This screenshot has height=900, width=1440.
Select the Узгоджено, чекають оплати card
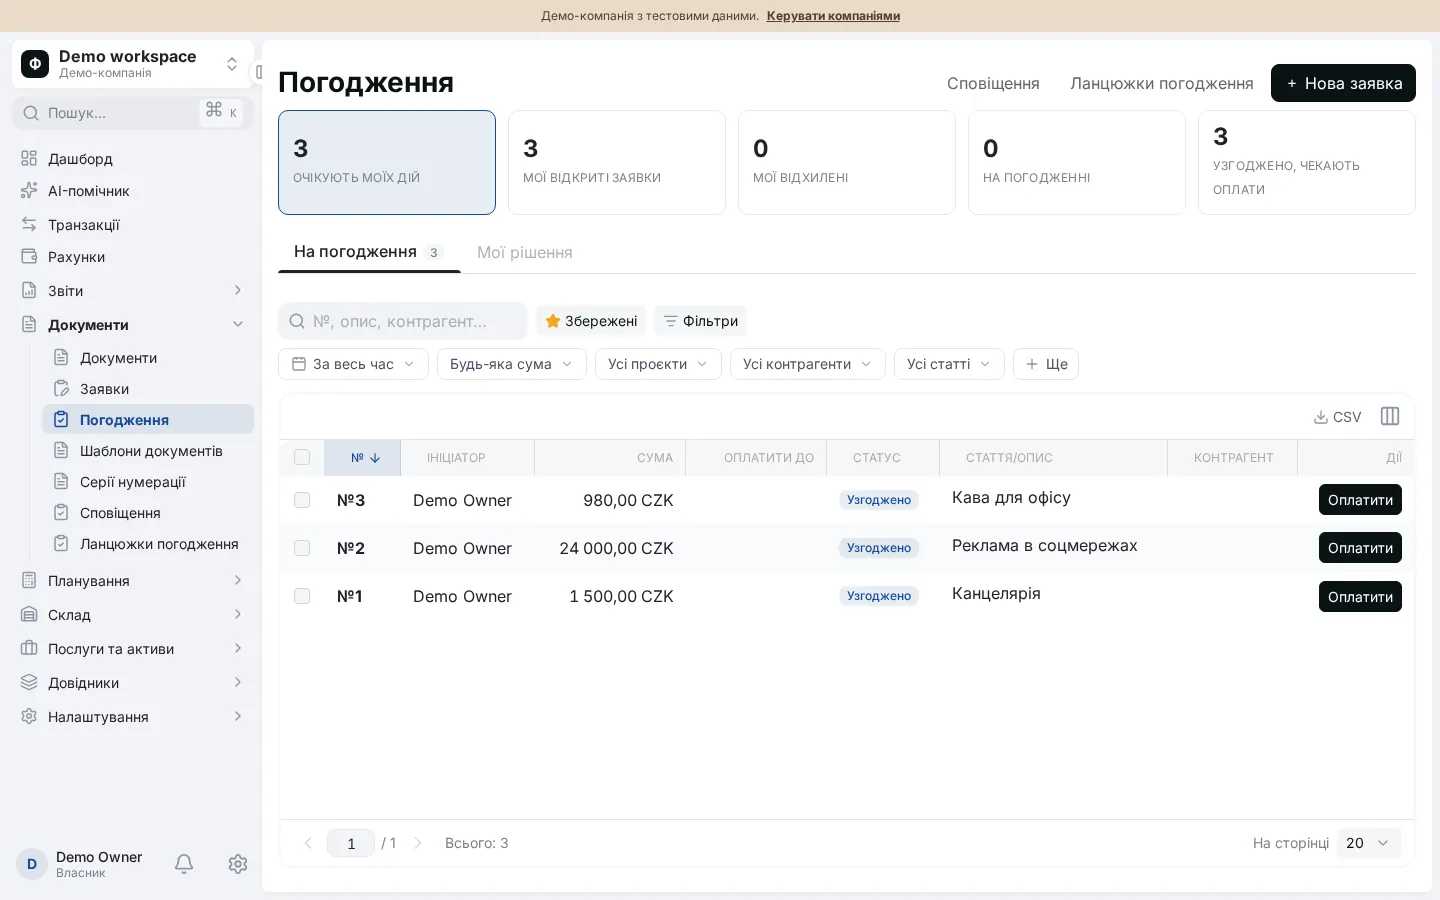click(x=1307, y=162)
